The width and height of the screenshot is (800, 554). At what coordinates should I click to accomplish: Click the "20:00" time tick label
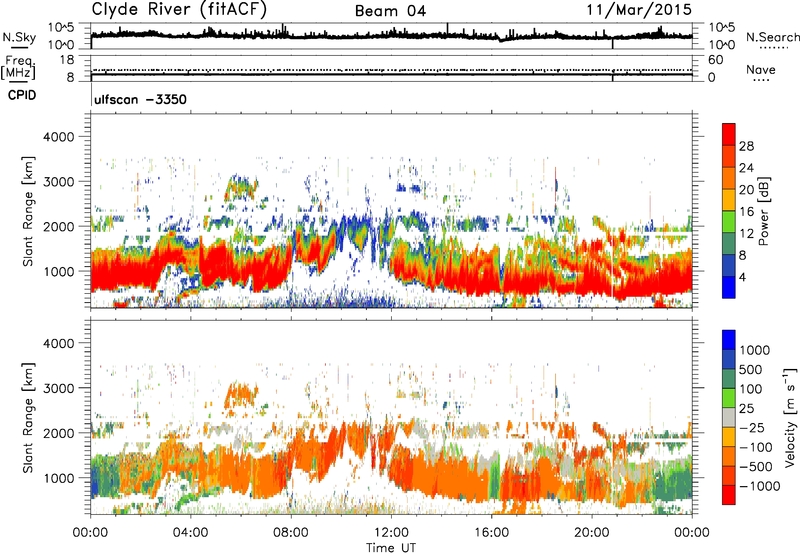coord(591,533)
